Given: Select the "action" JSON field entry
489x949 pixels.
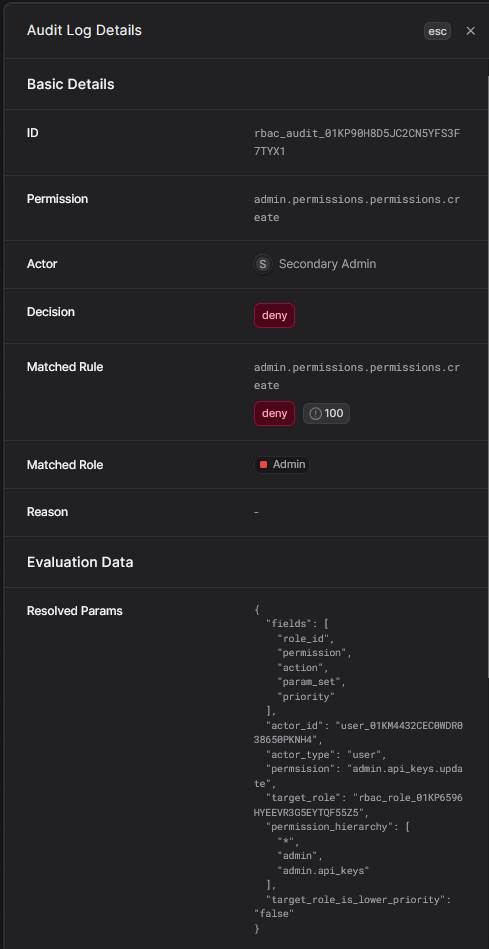Looking at the screenshot, I should [300, 668].
